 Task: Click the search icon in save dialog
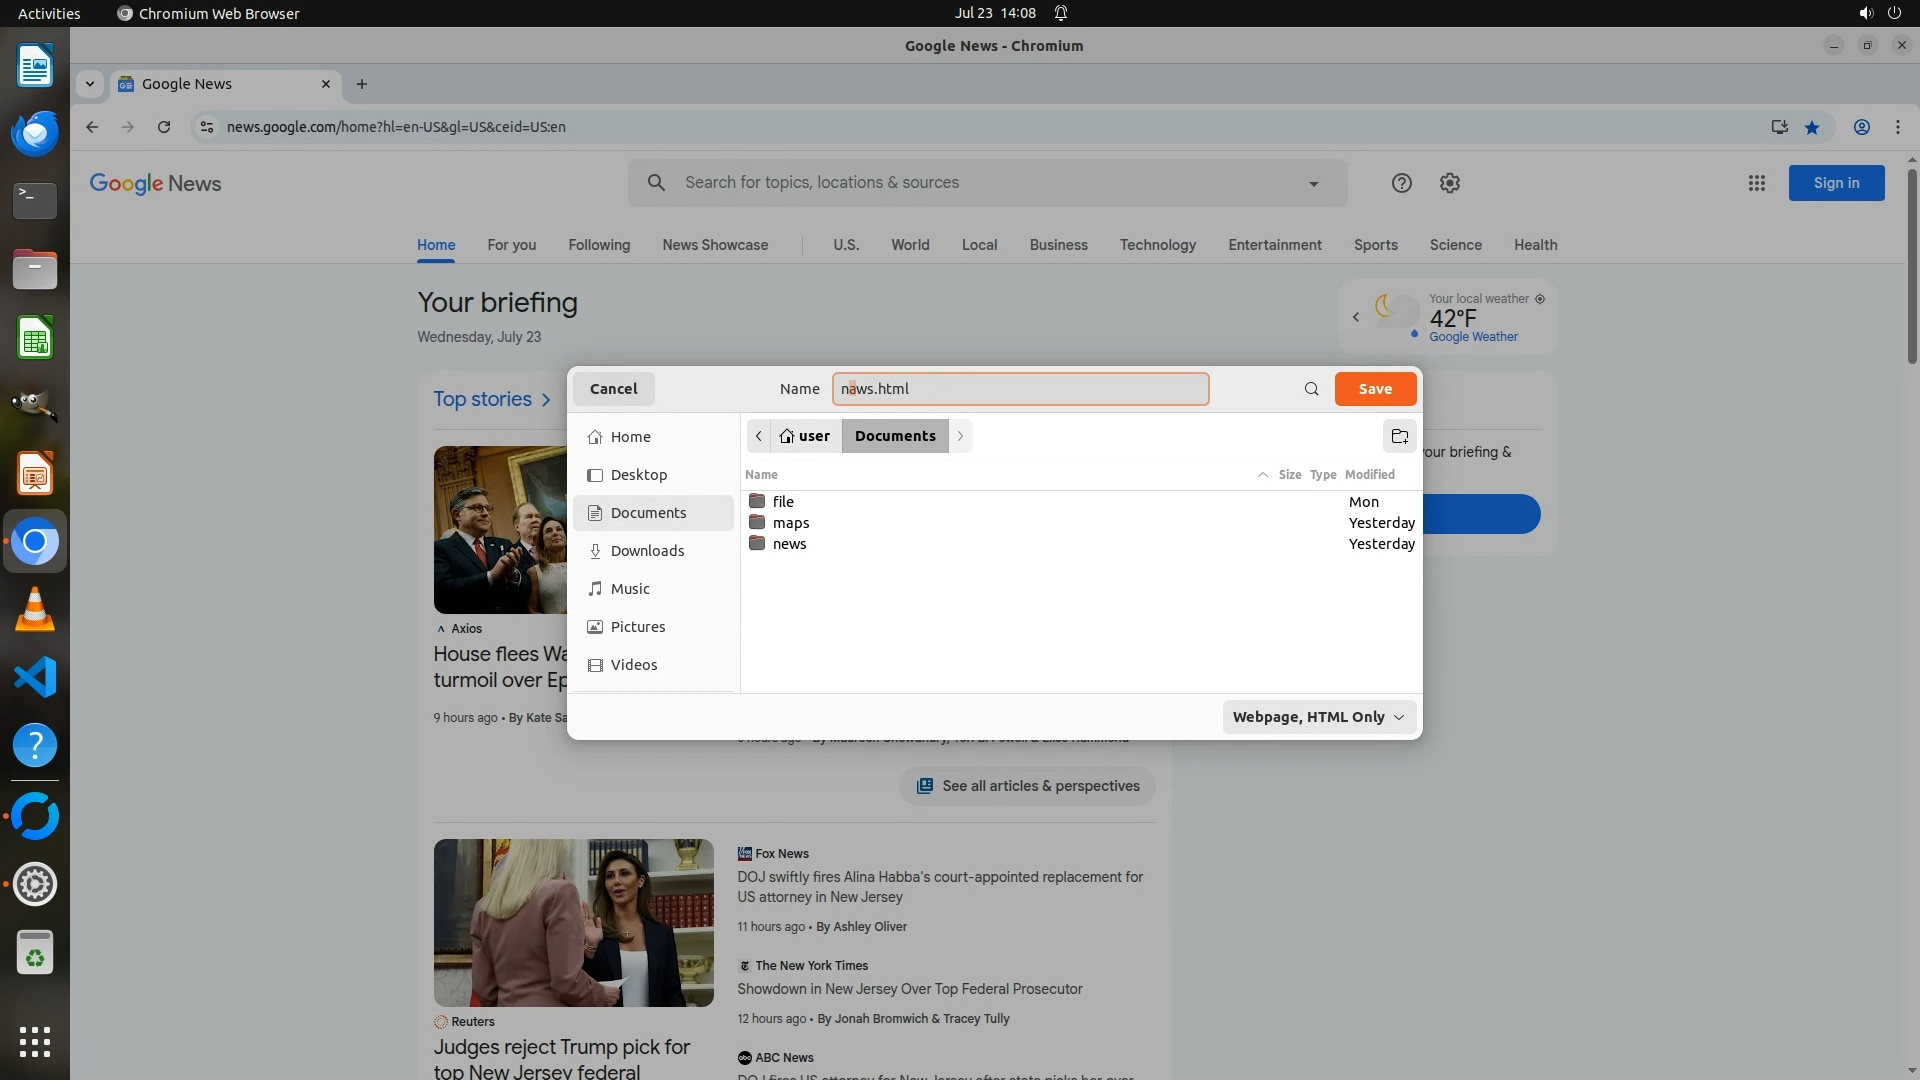coord(1311,389)
